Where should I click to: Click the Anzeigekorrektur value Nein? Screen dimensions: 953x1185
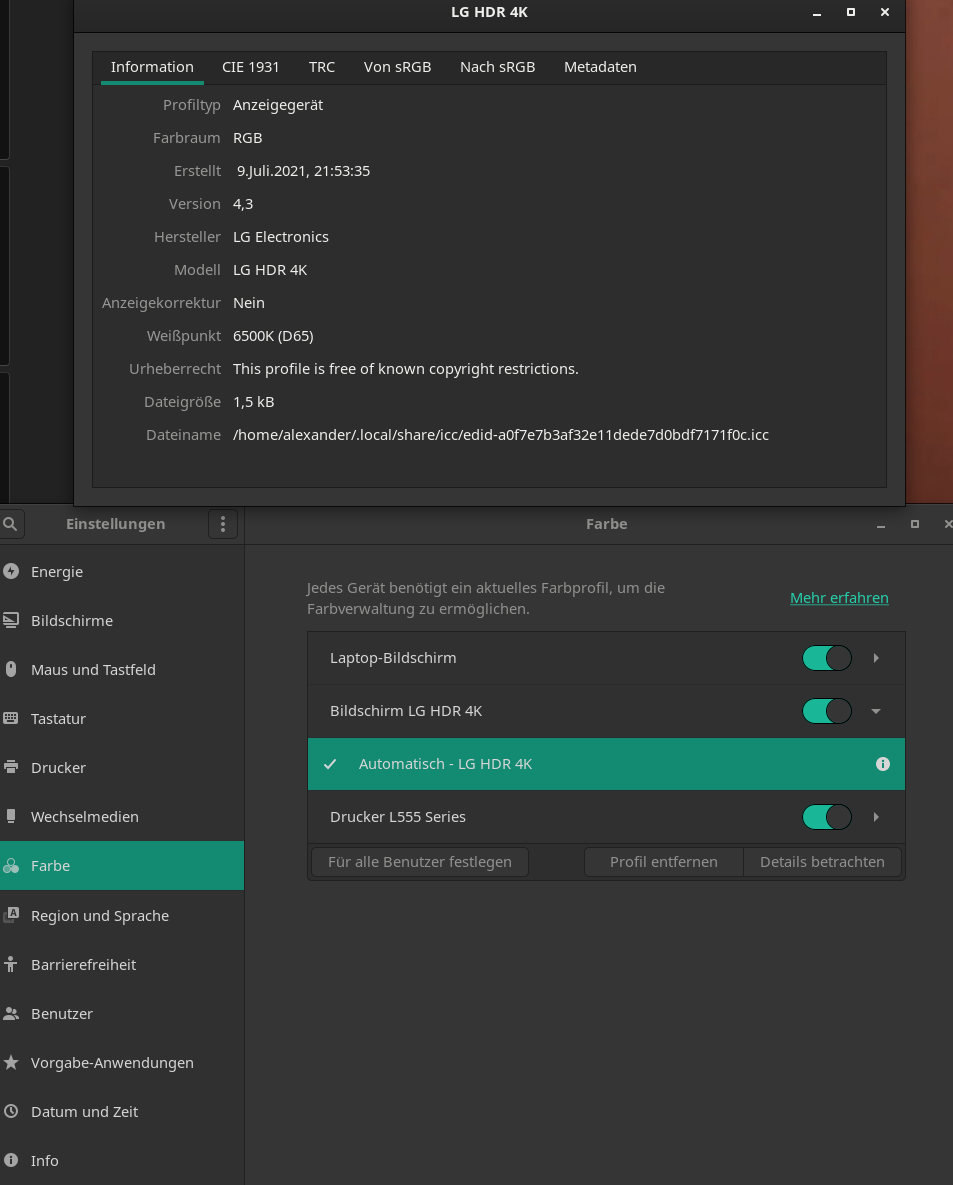(249, 303)
